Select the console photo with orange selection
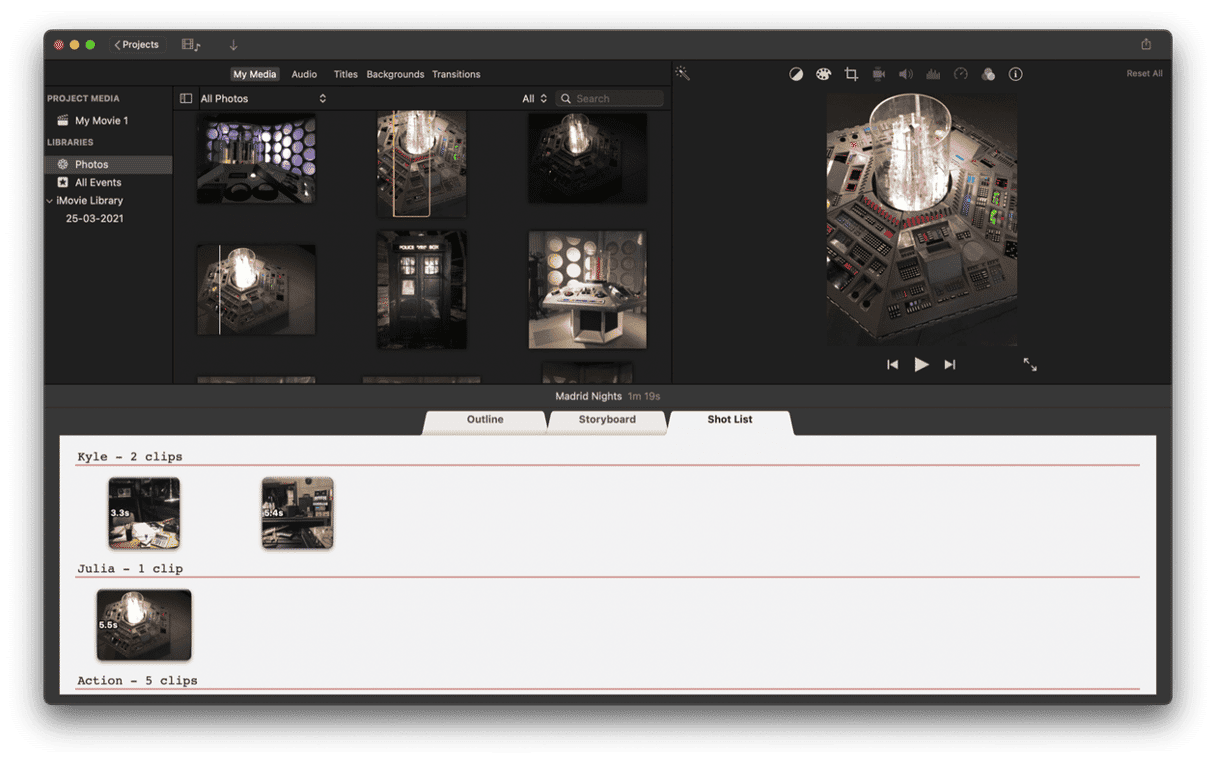 421,164
